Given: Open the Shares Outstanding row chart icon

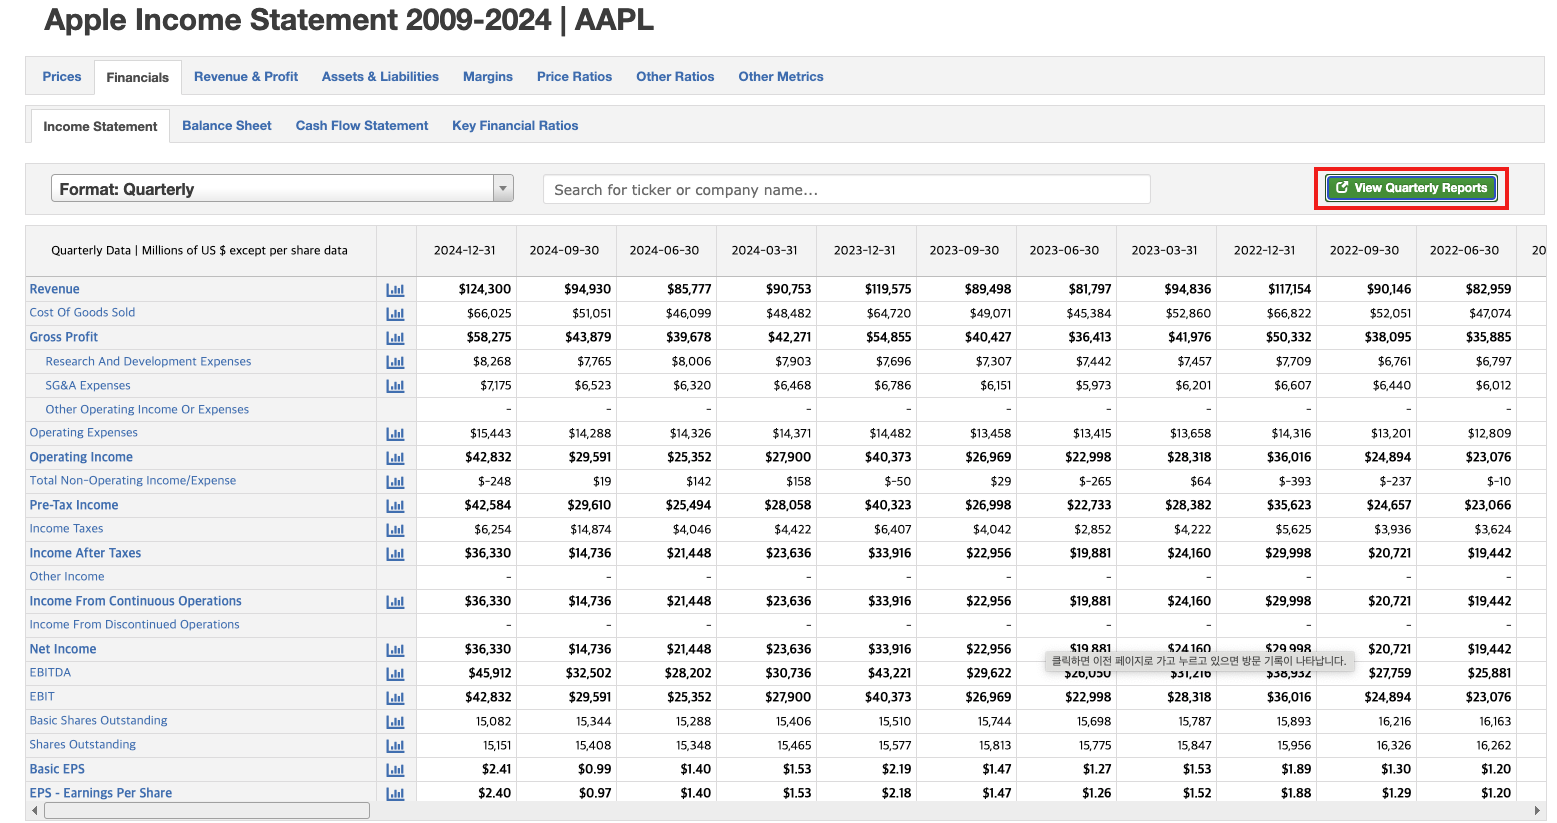Looking at the screenshot, I should [x=395, y=746].
